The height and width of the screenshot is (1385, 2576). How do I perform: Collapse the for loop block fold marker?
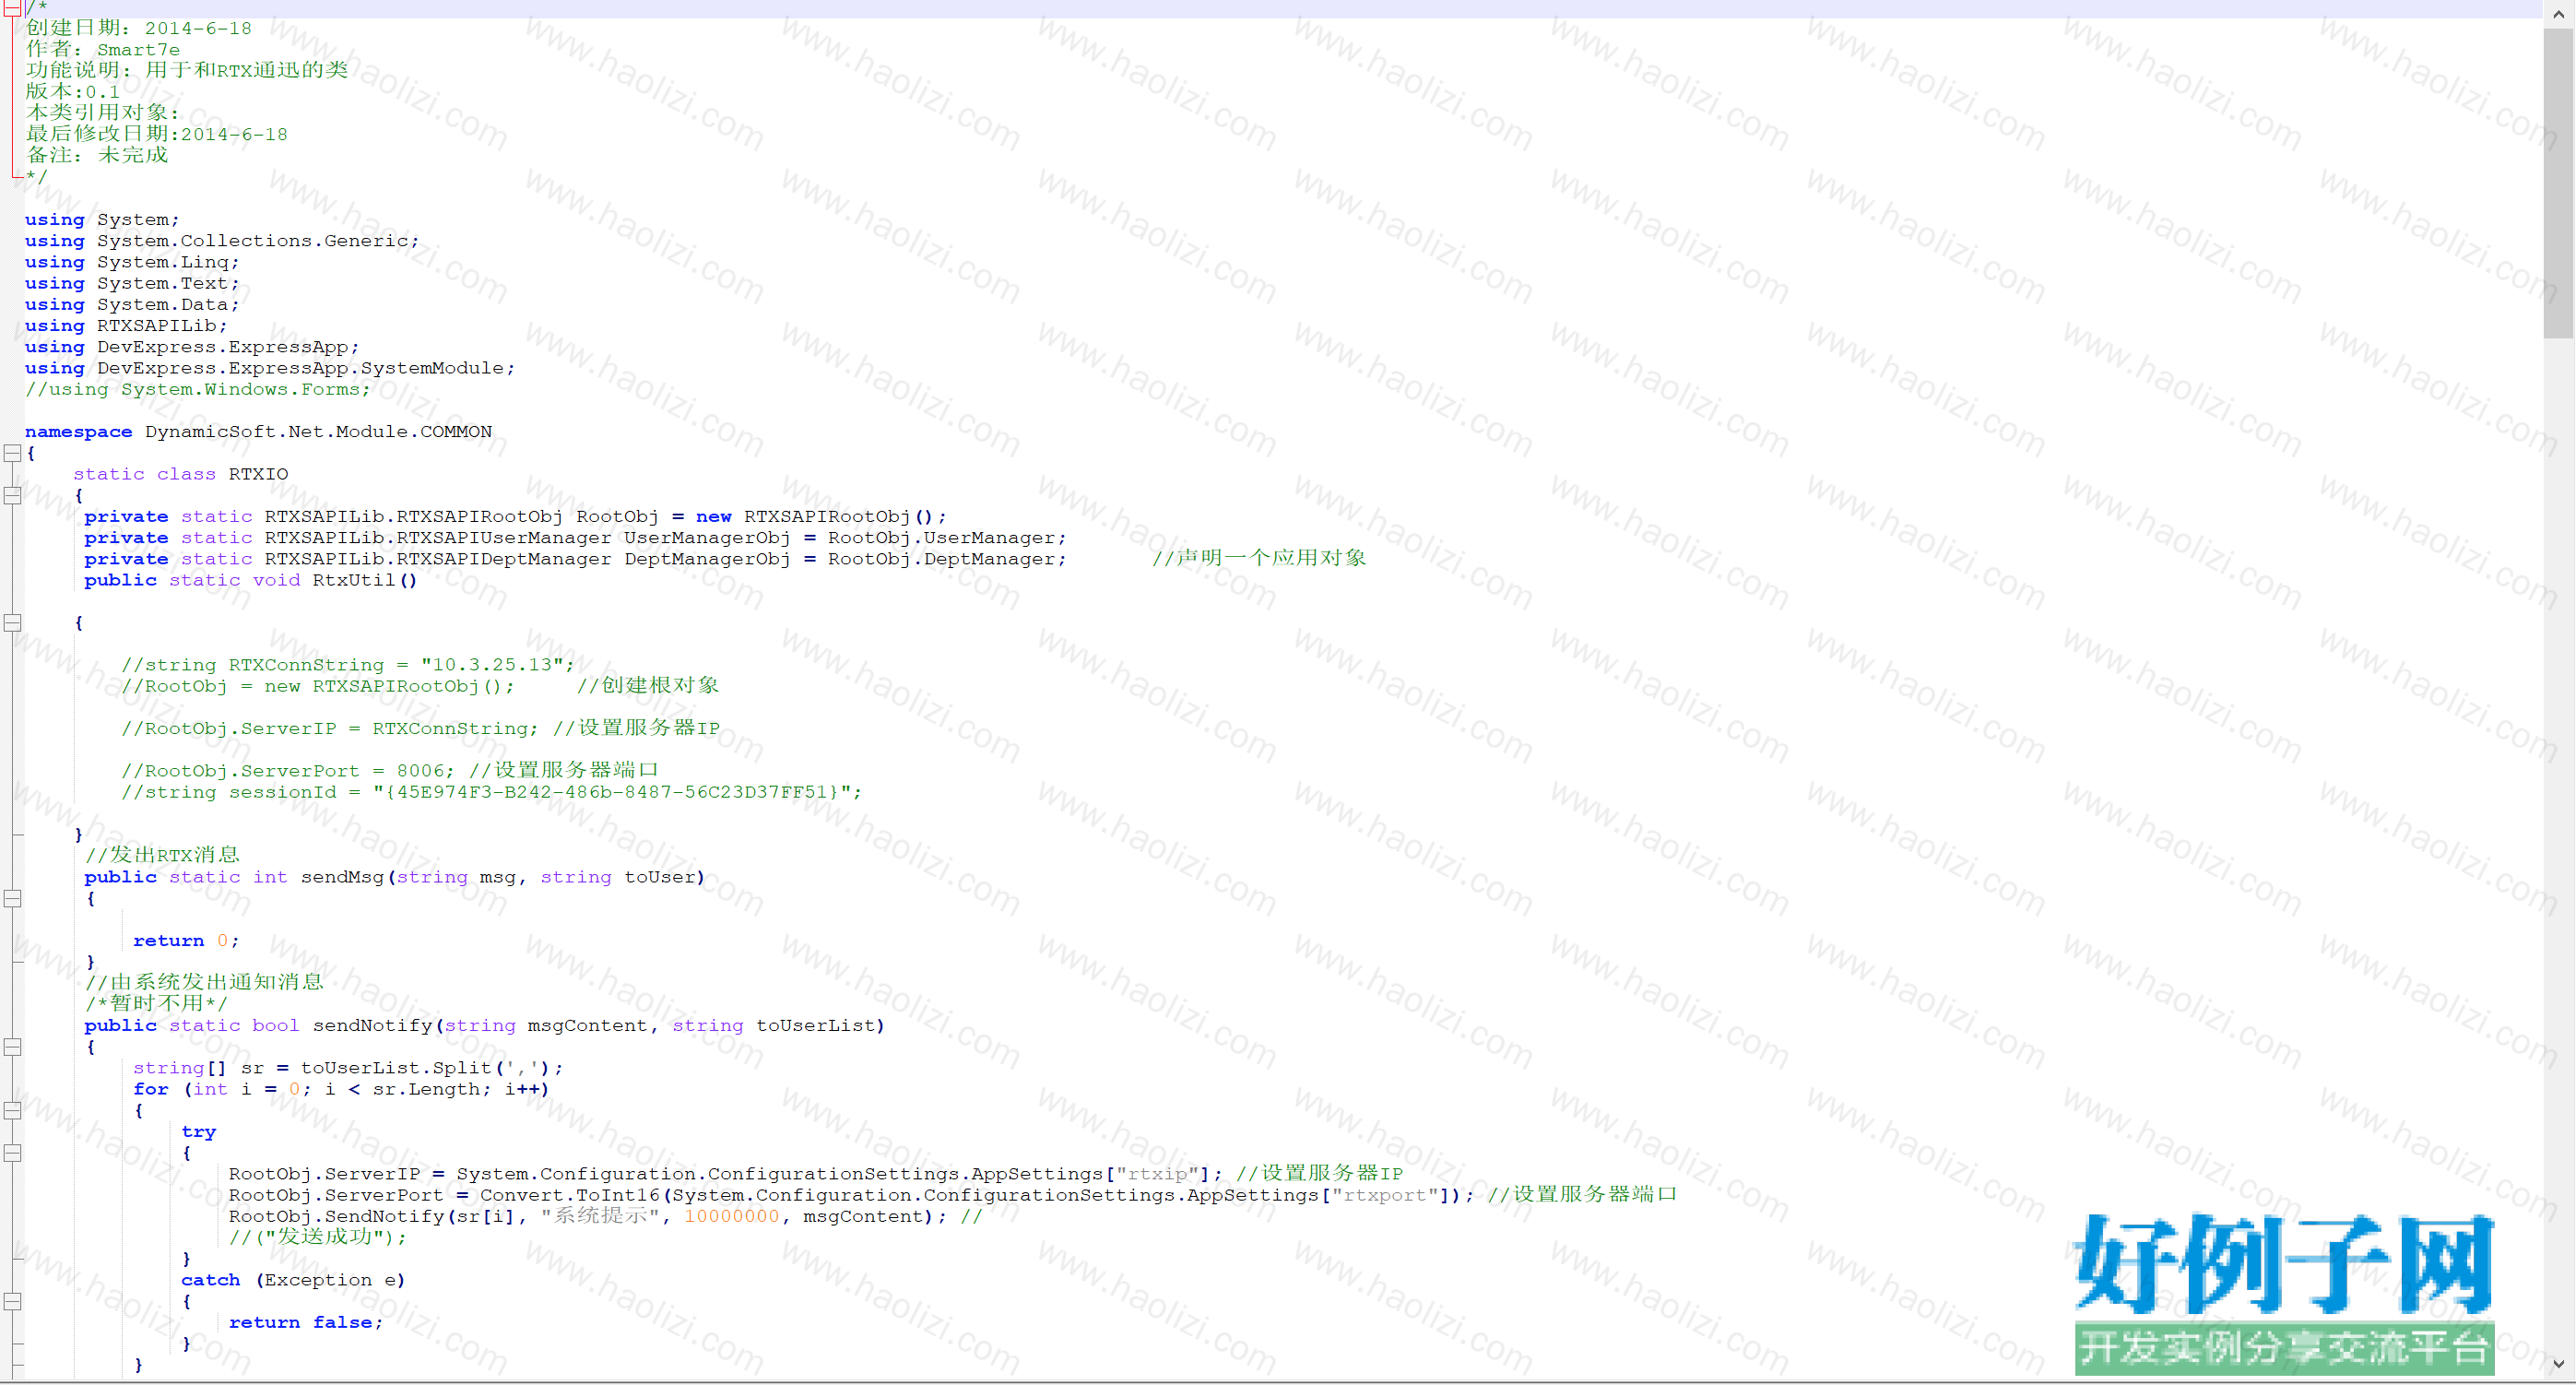[x=12, y=1110]
